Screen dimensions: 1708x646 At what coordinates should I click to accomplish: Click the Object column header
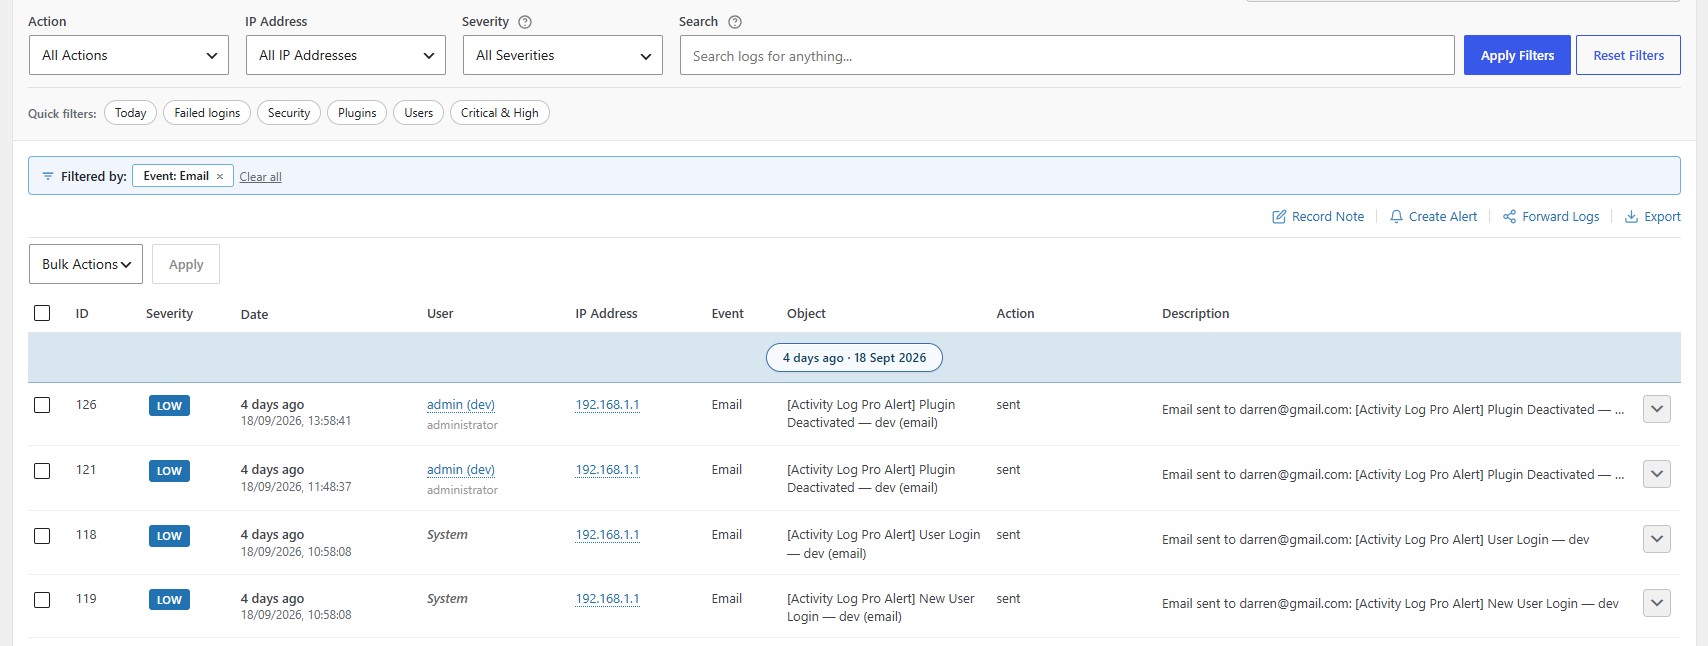point(806,314)
